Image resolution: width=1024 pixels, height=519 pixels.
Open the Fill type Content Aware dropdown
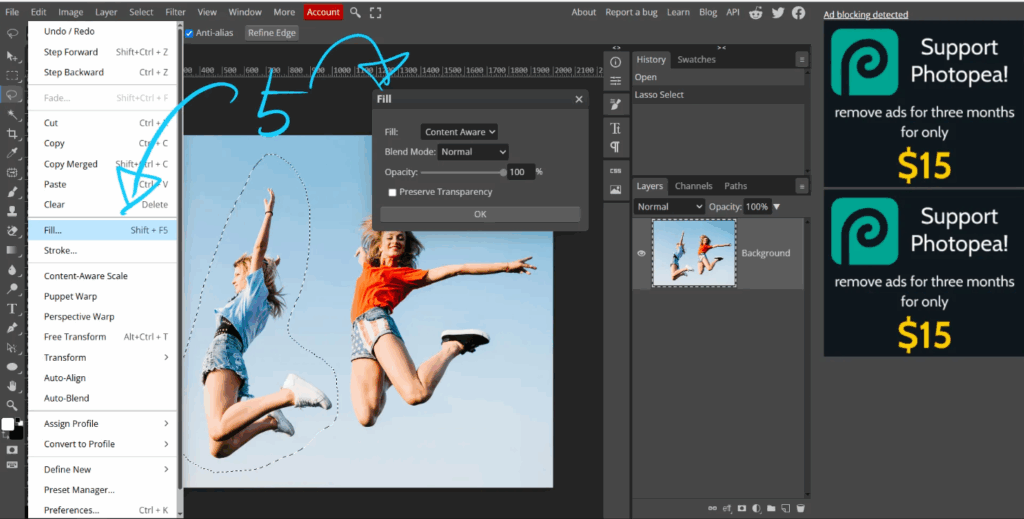458,132
